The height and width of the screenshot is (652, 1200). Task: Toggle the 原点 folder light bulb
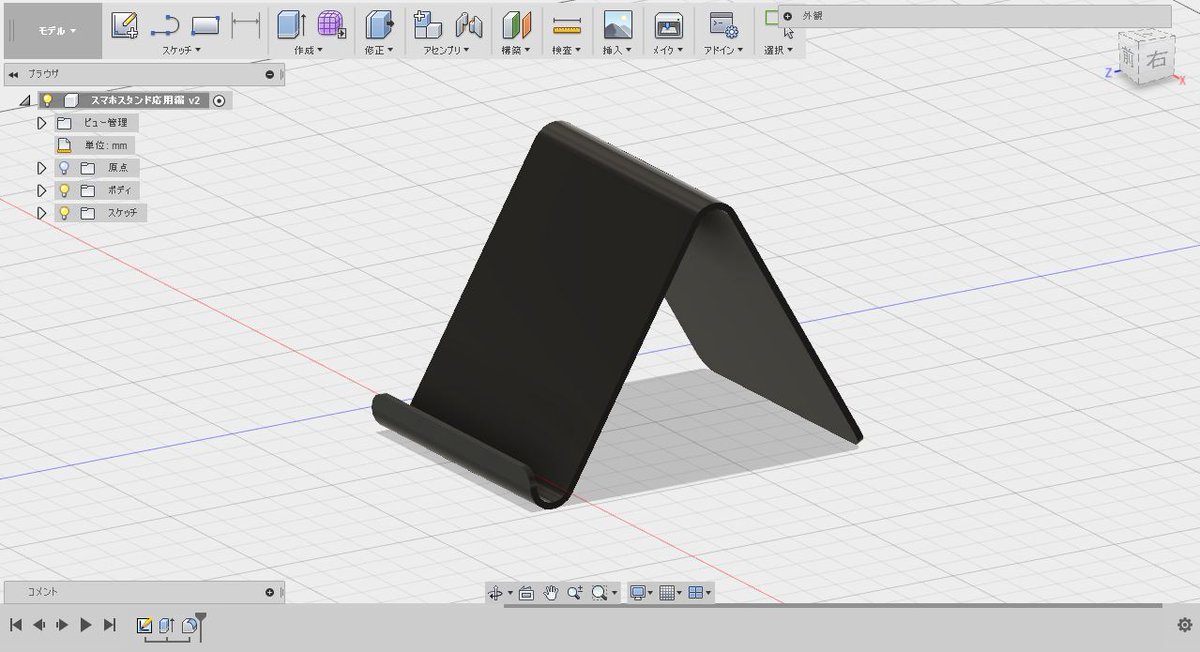[x=64, y=167]
